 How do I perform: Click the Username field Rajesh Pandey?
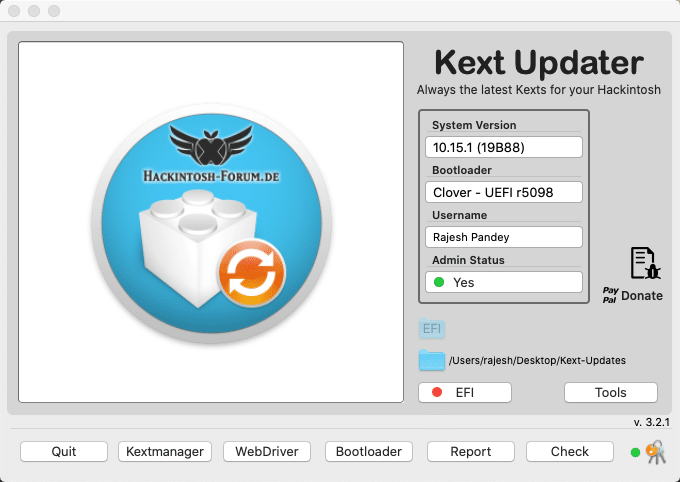point(504,237)
